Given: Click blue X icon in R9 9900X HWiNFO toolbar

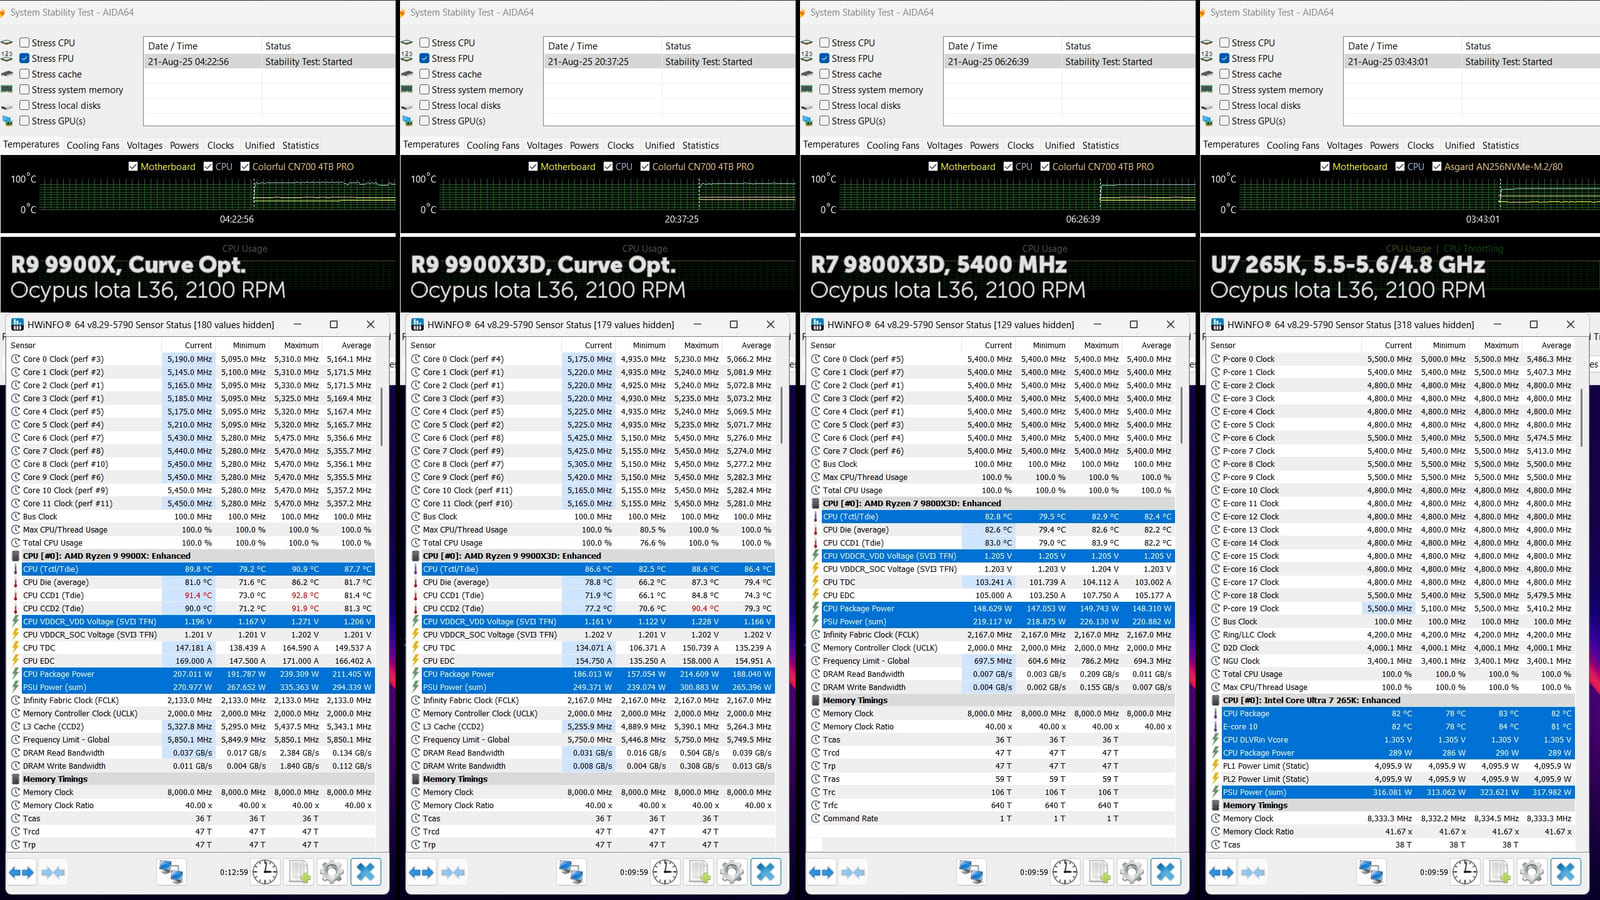Looking at the screenshot, I should (366, 872).
